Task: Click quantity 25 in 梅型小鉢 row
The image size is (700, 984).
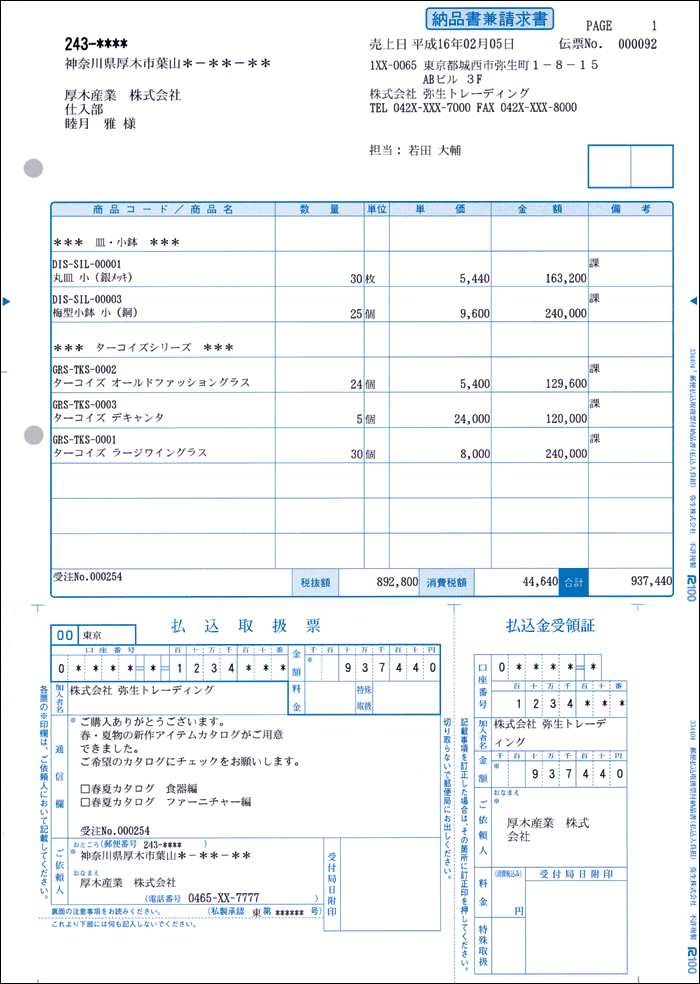Action: point(357,314)
